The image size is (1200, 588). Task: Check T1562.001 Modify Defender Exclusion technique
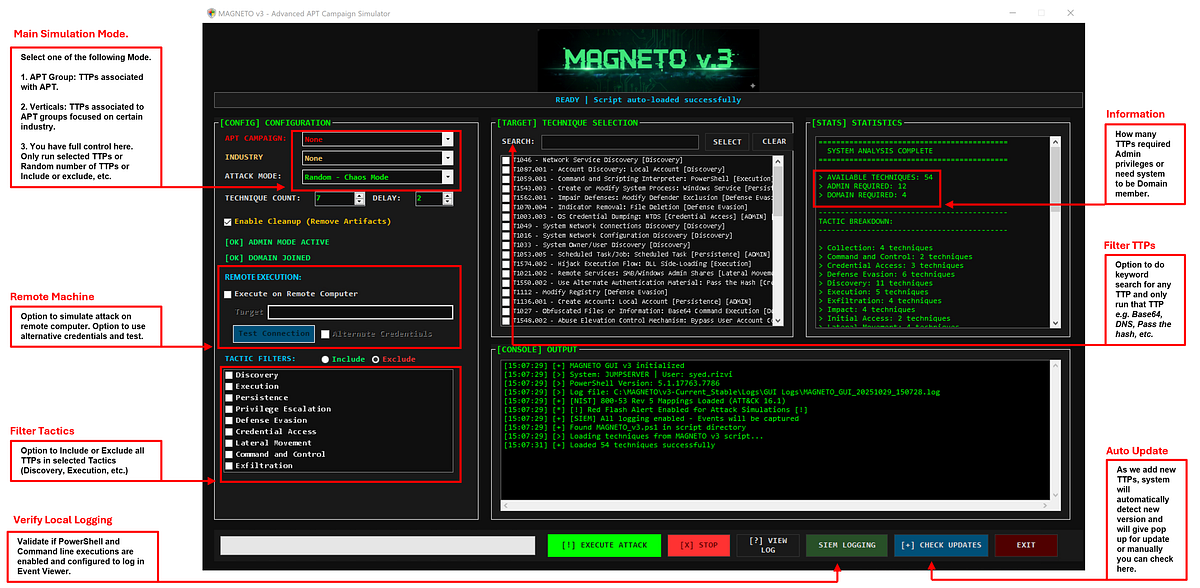point(507,198)
